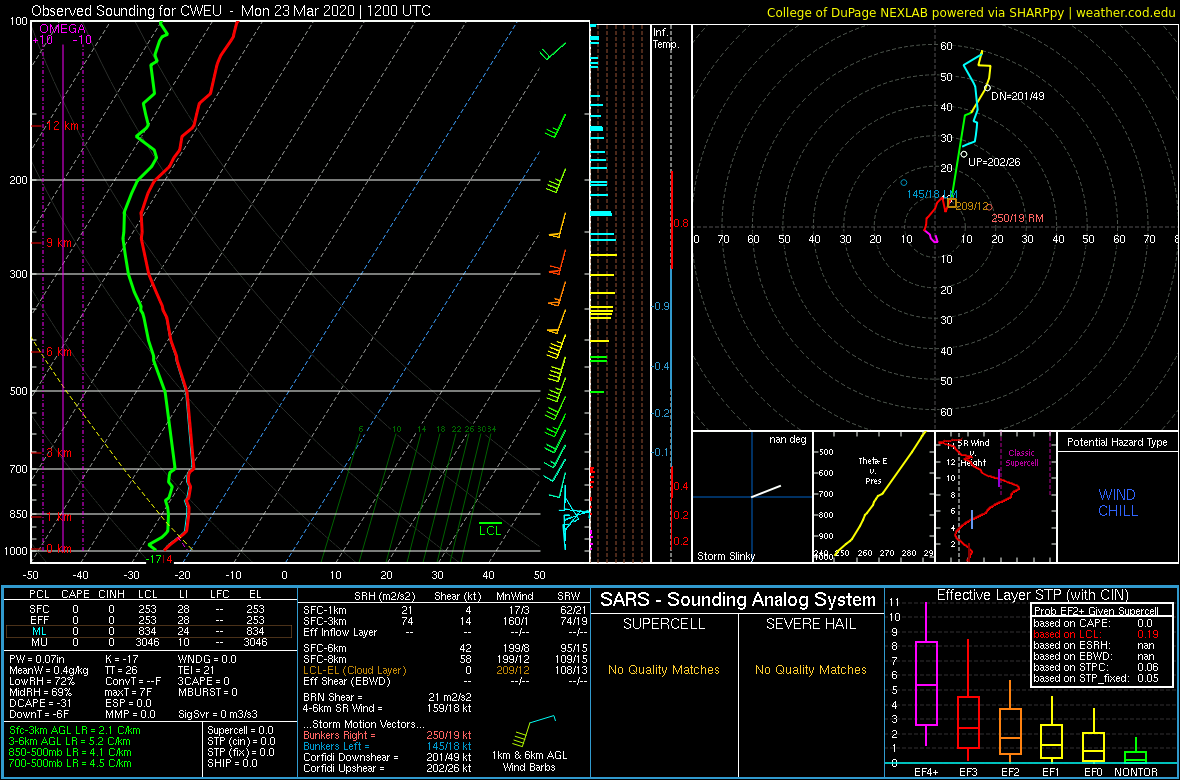Click the 850 mb pressure label

pyautogui.click(x=19, y=514)
